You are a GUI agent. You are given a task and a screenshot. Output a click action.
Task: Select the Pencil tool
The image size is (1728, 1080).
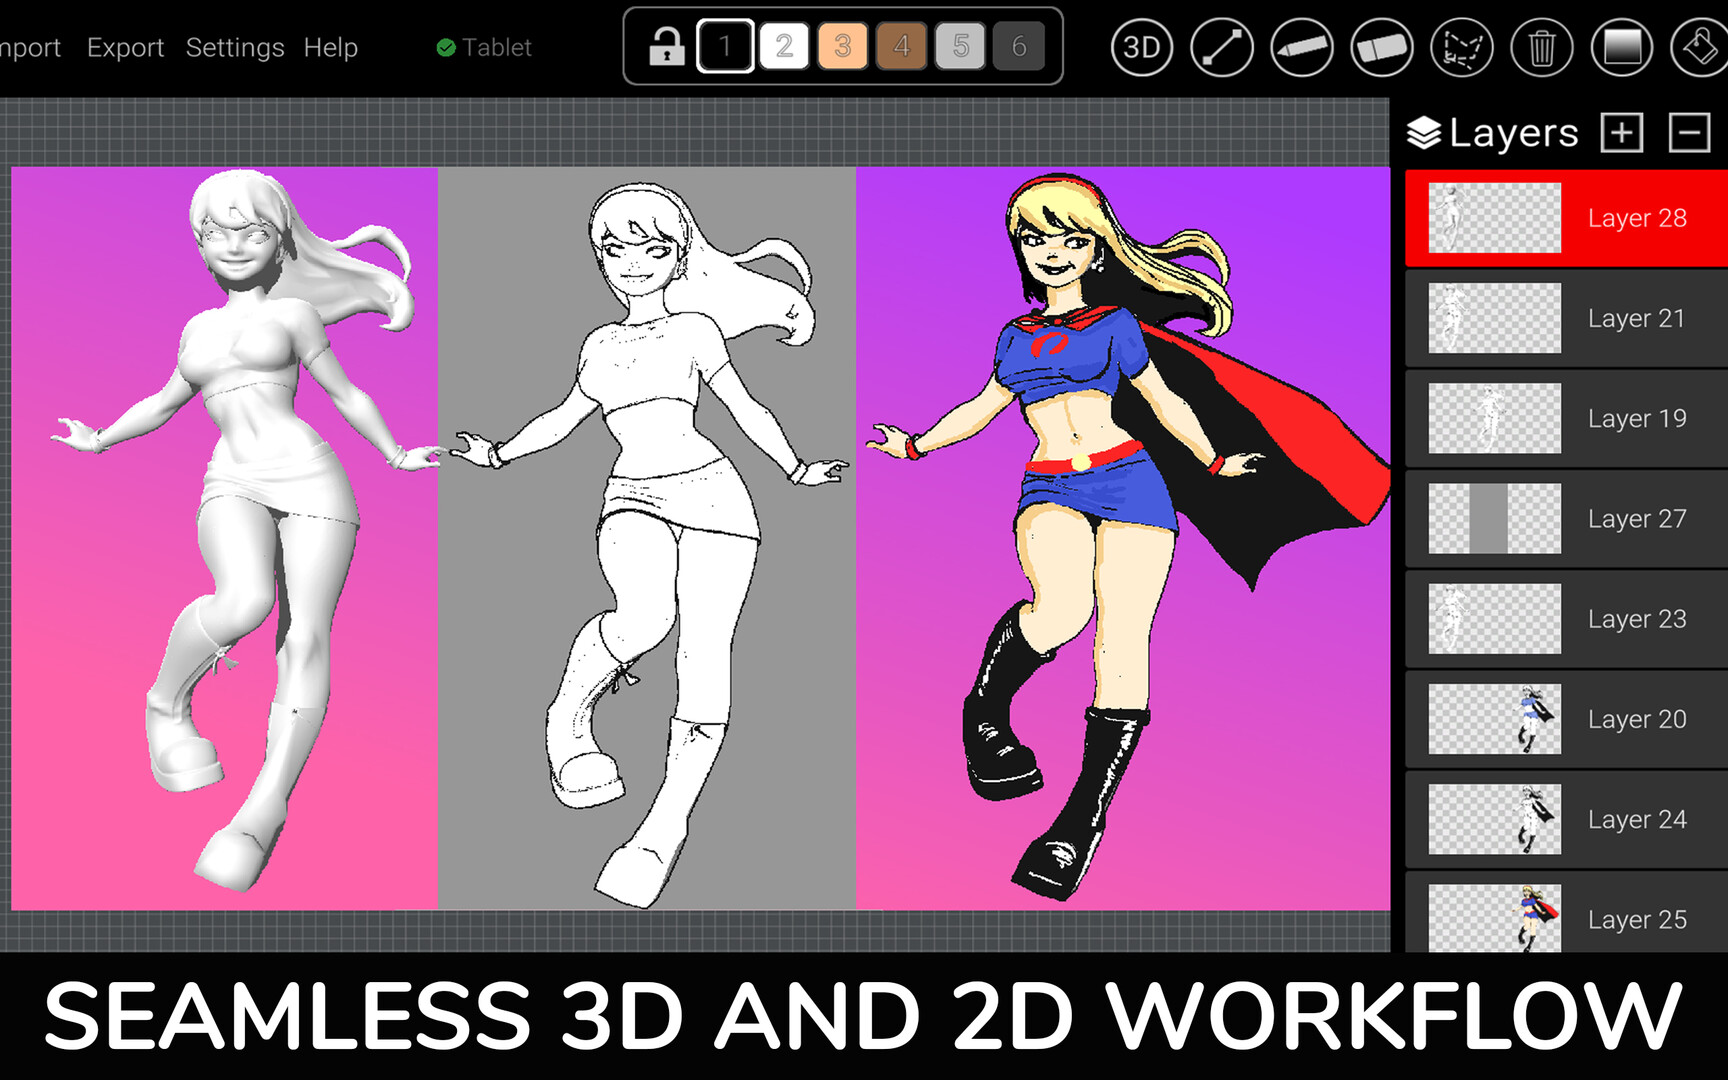pos(1302,47)
